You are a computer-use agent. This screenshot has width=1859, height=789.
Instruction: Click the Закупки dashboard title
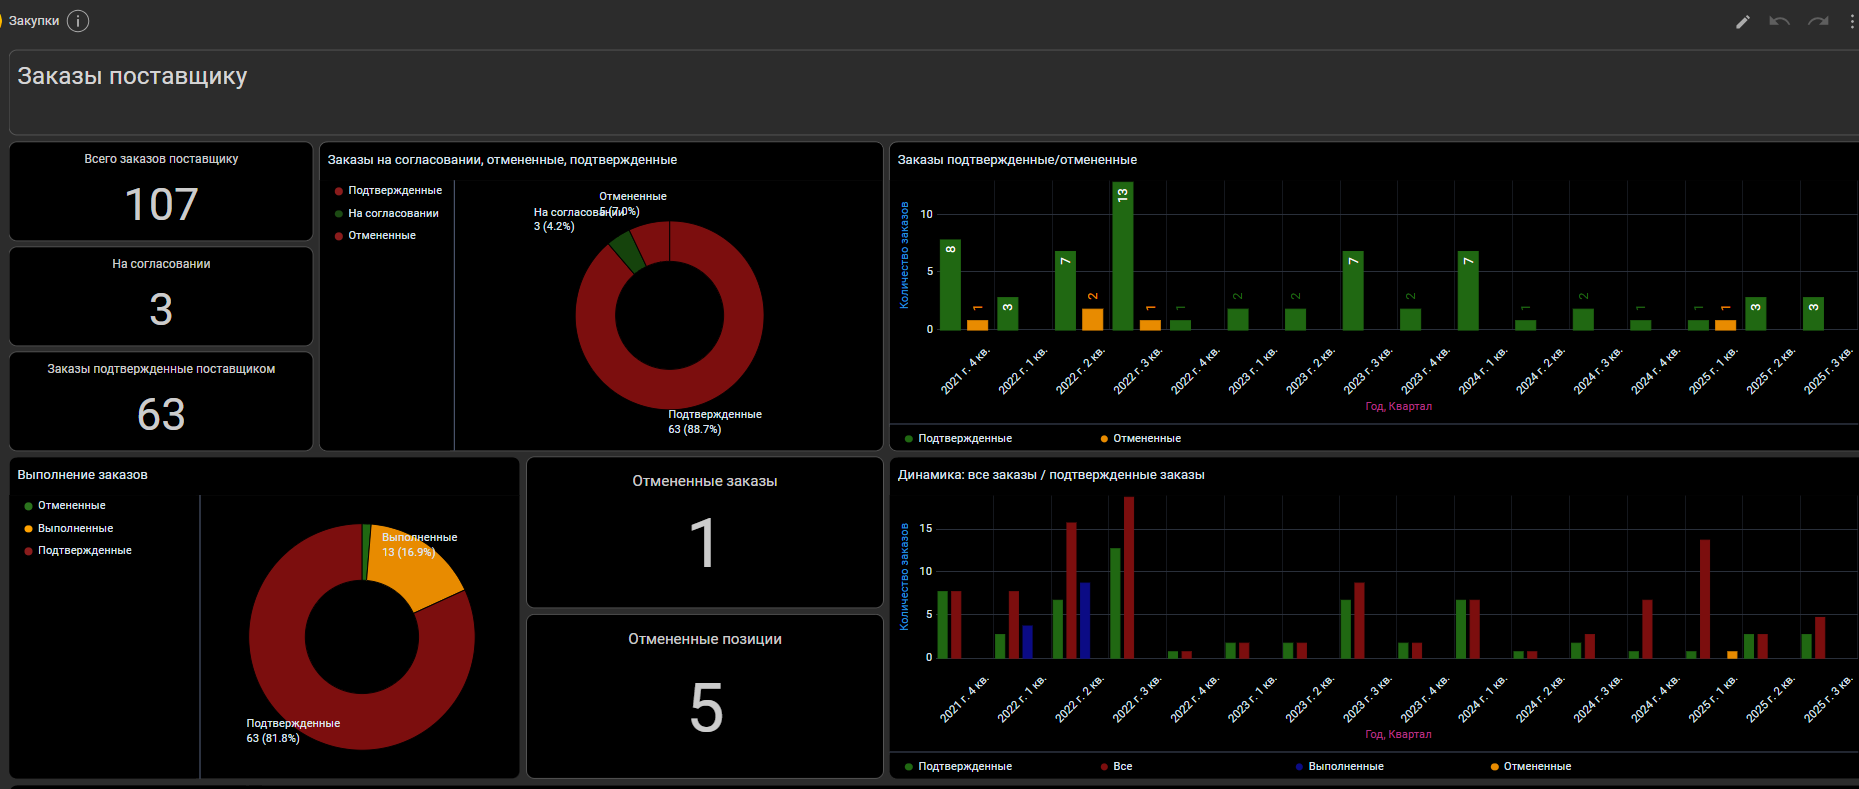coord(34,21)
